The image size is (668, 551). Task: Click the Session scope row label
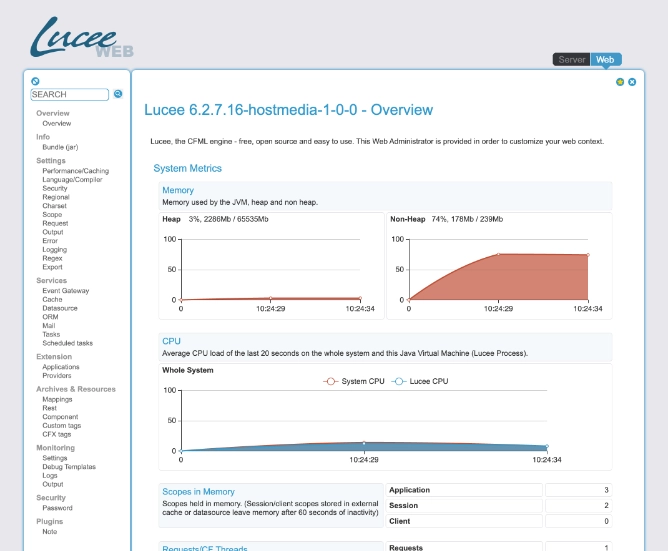click(403, 505)
